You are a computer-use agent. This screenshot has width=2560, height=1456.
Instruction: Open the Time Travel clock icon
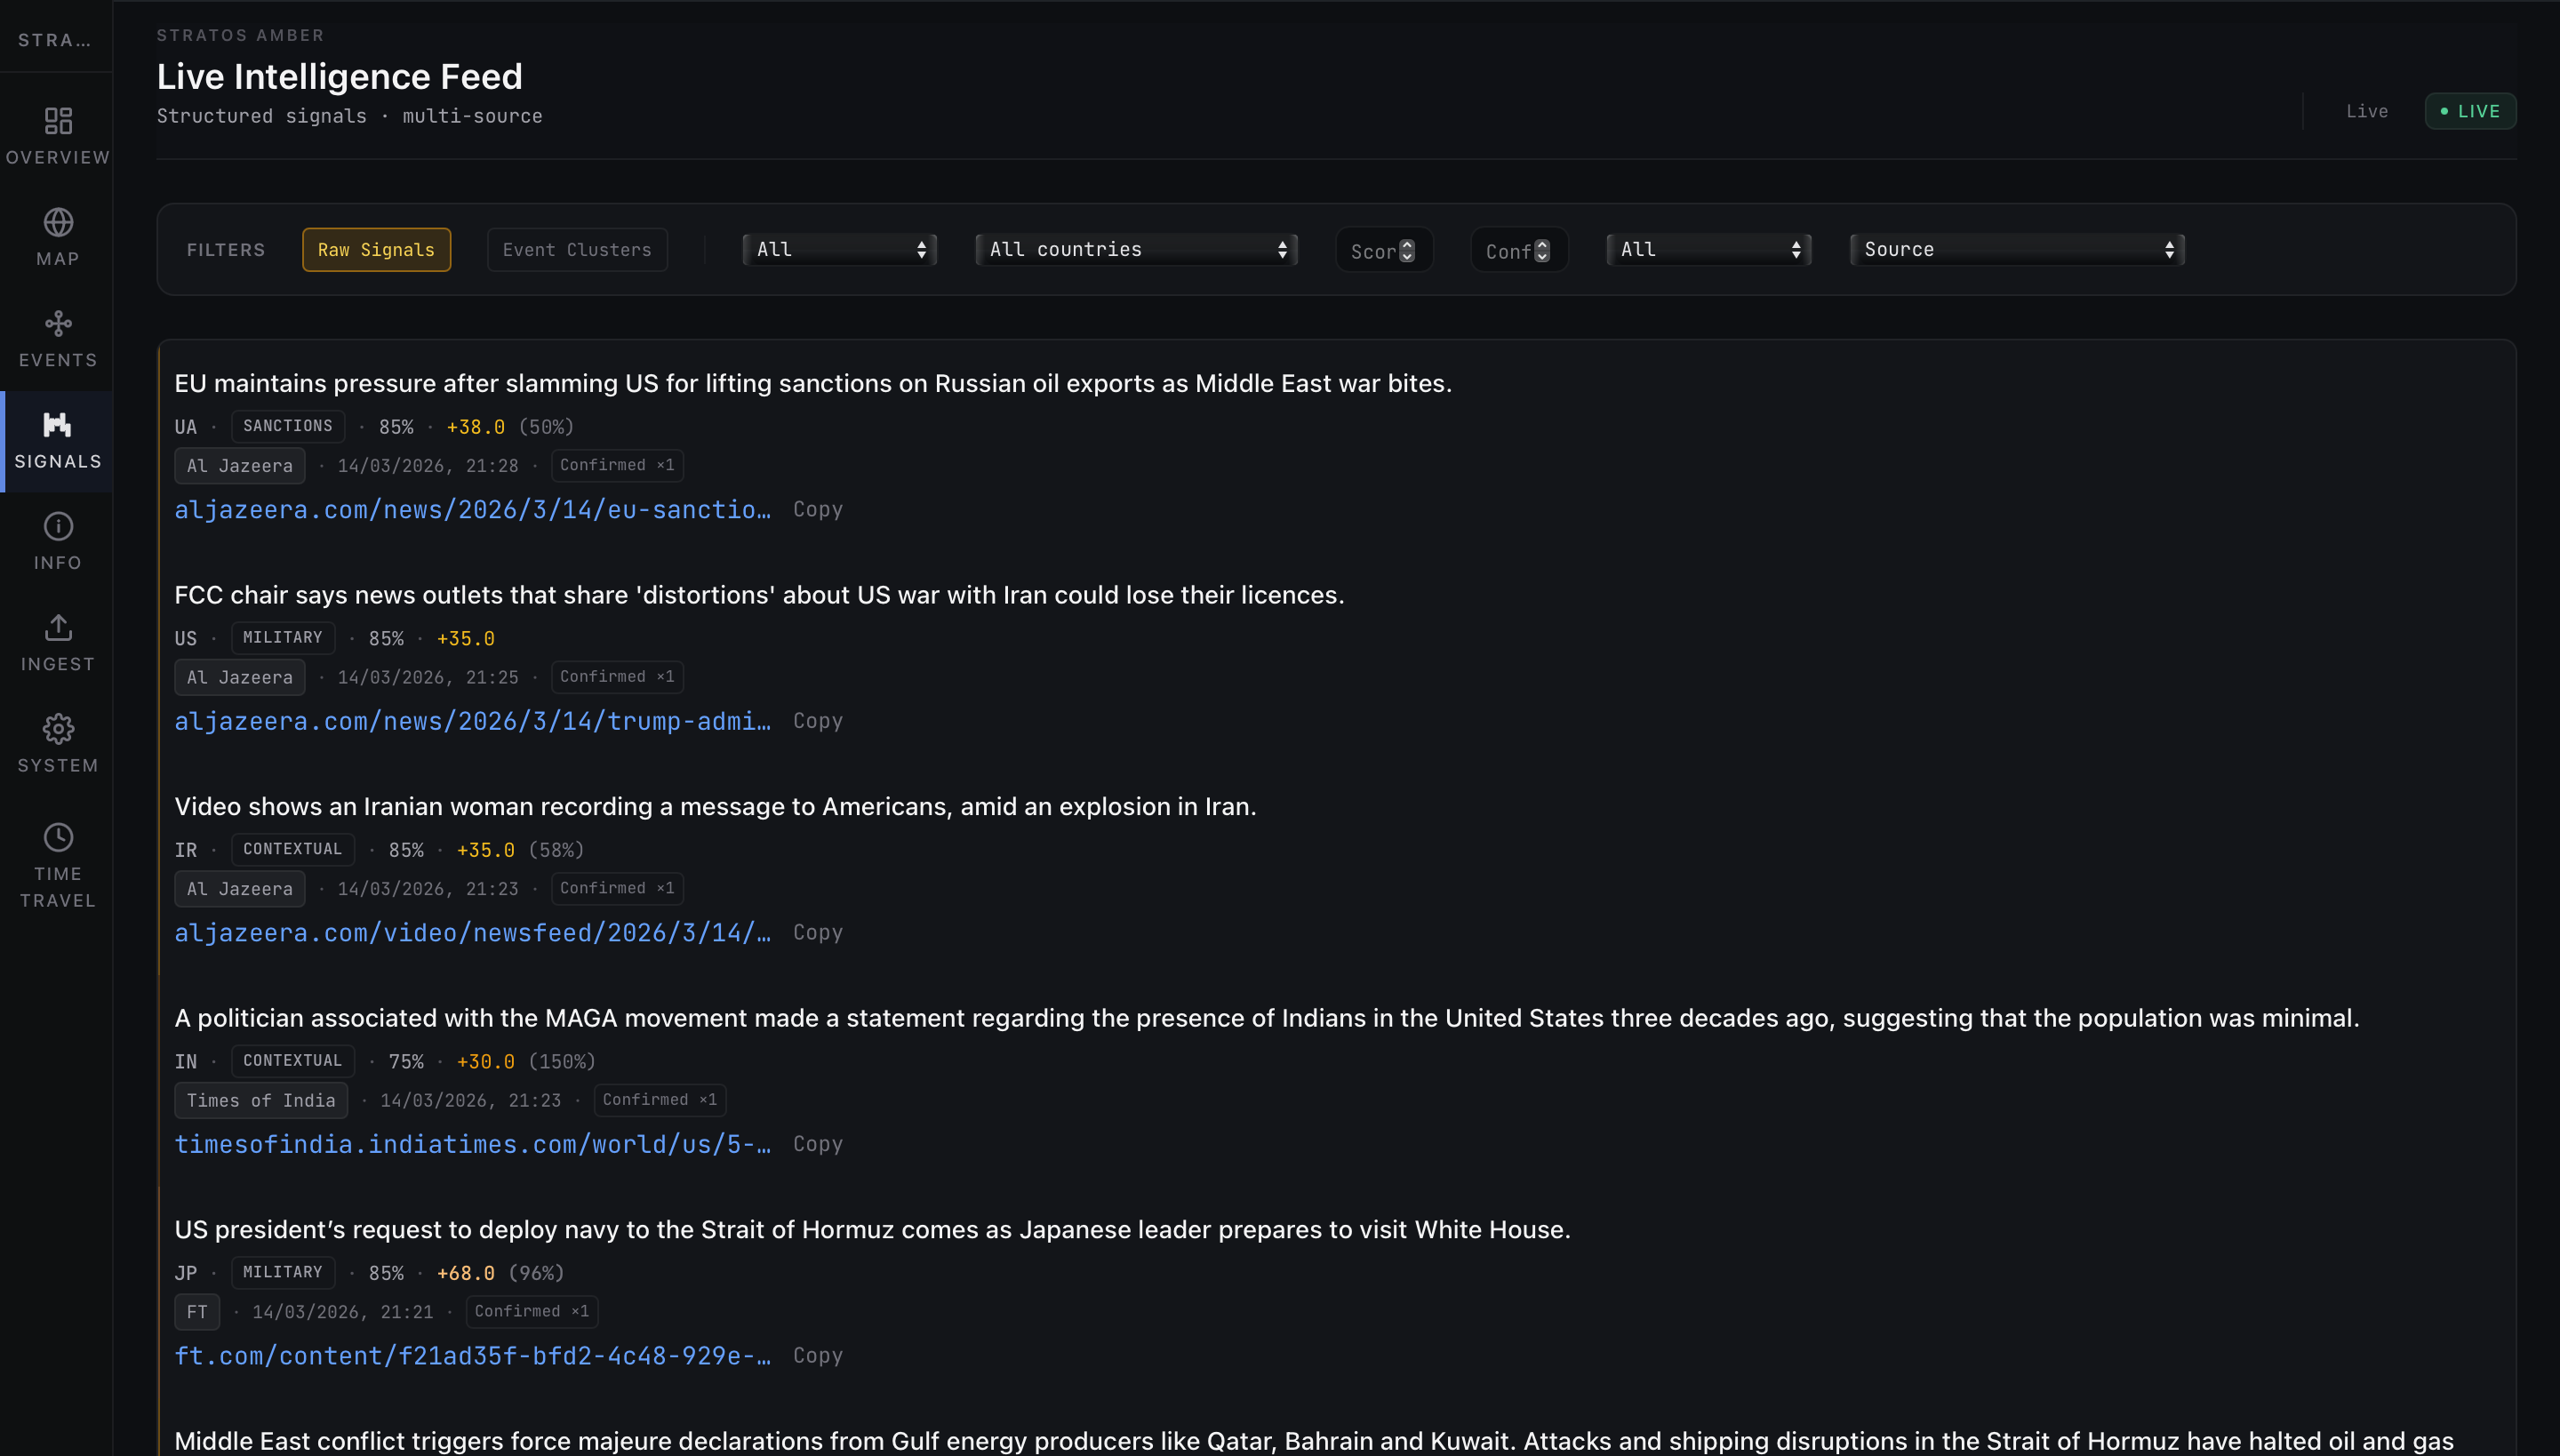tap(58, 837)
